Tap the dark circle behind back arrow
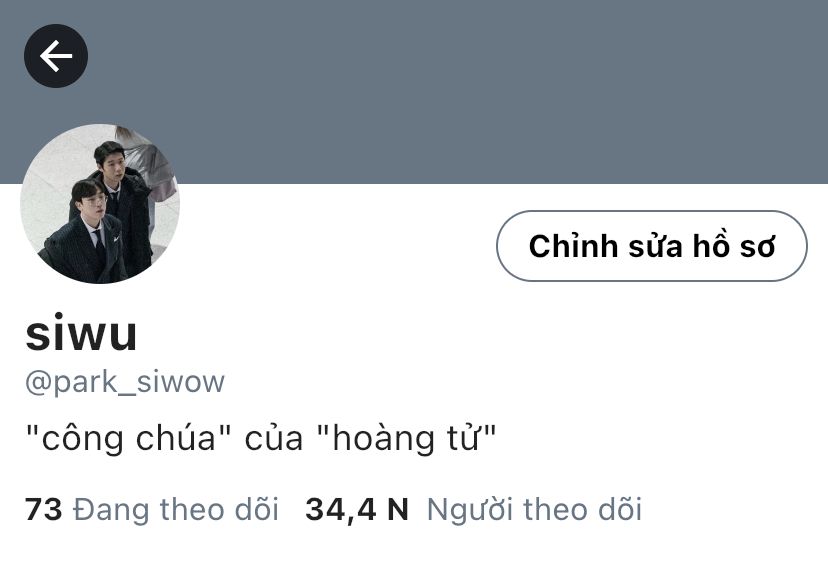828x563 pixels. coord(56,56)
